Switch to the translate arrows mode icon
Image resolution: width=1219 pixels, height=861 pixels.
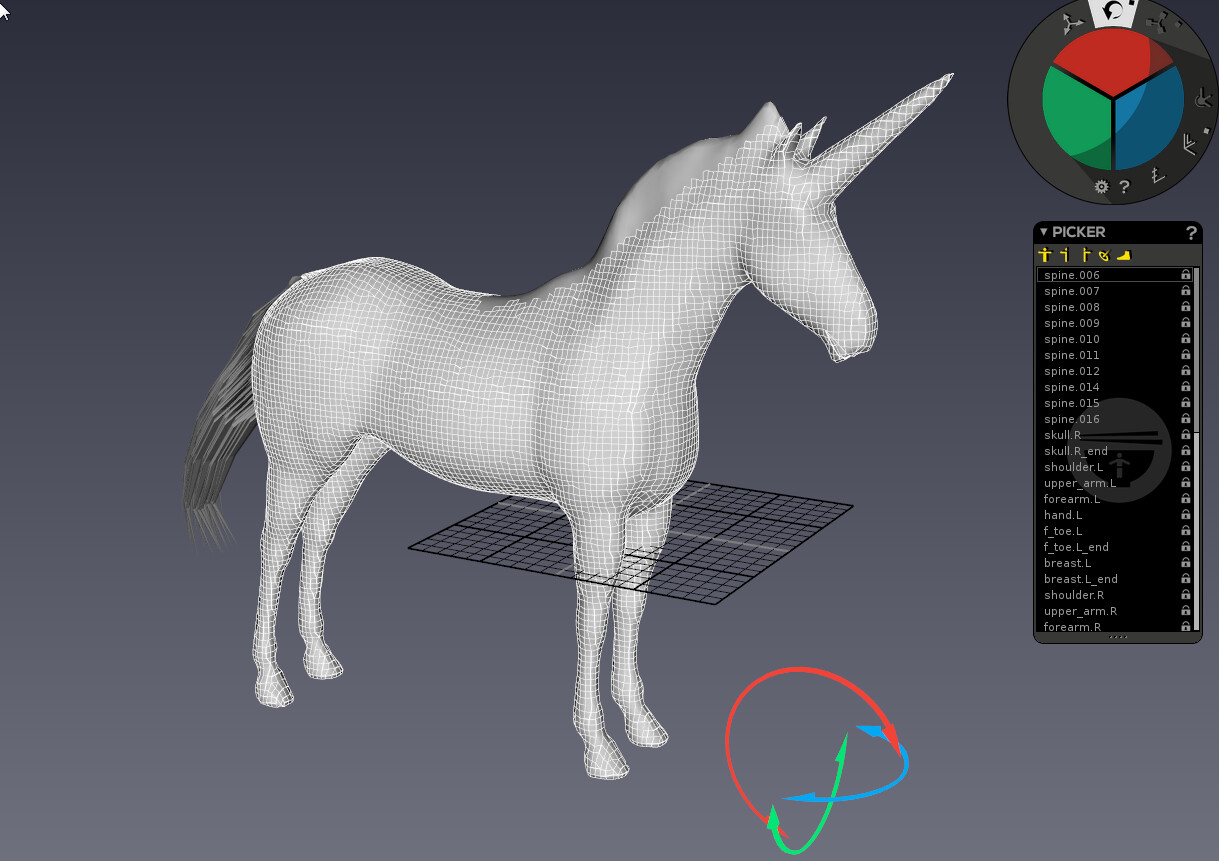coord(1074,23)
